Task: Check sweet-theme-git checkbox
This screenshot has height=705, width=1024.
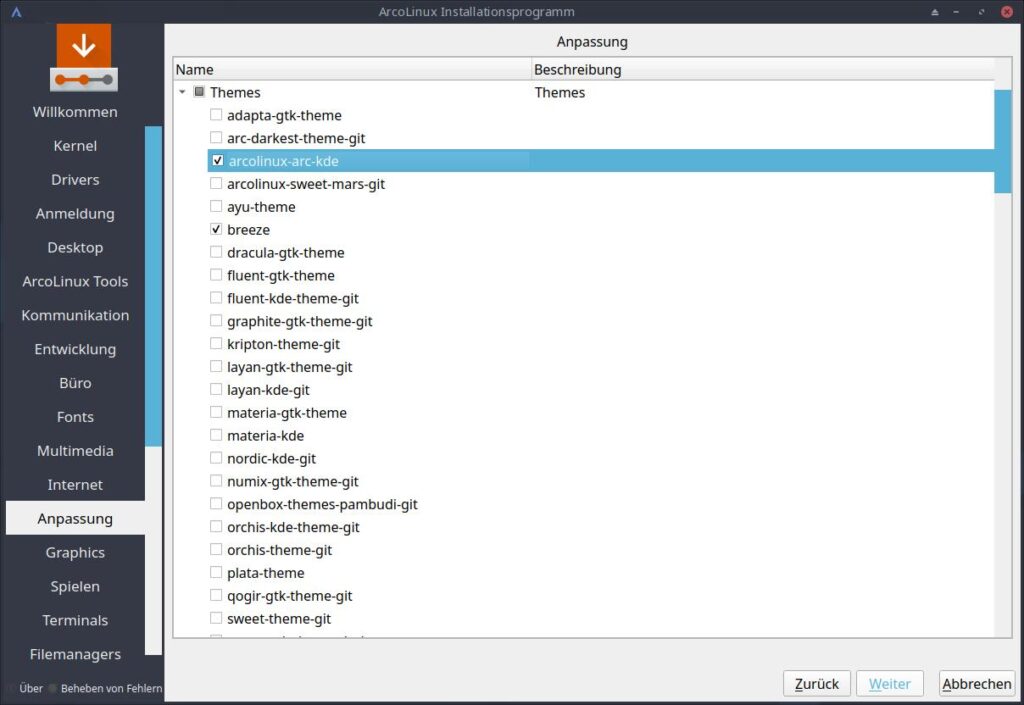Action: (216, 618)
